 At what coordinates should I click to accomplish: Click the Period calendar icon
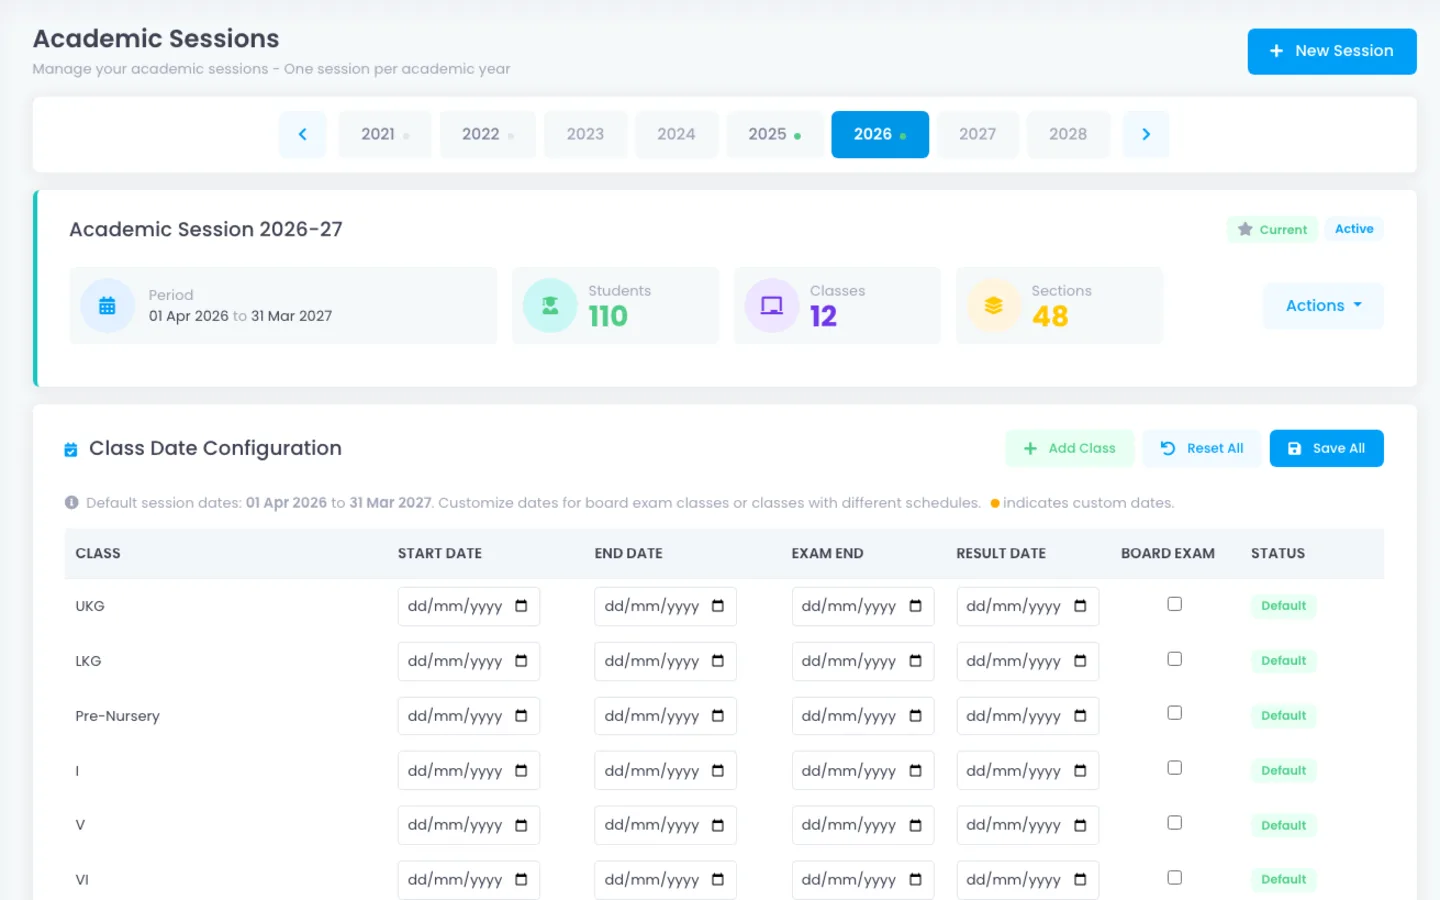[107, 306]
